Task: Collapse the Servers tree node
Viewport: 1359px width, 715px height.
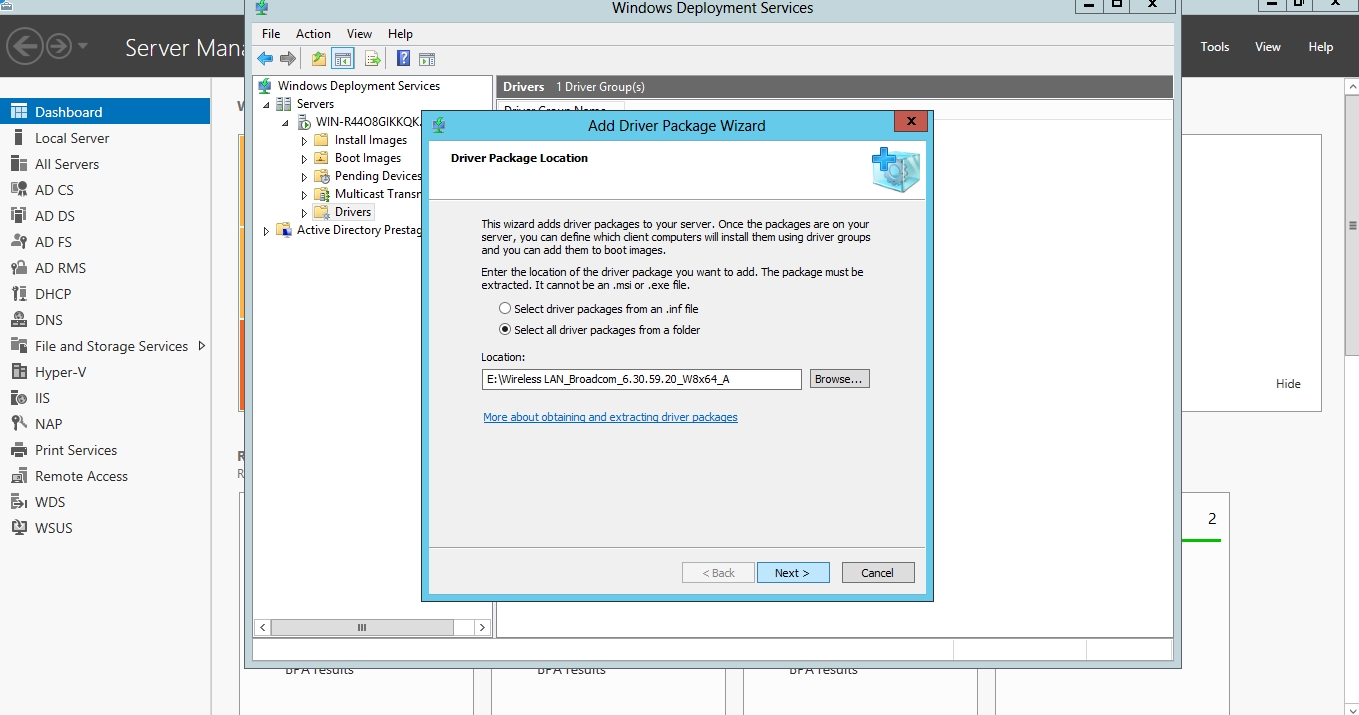Action: click(266, 105)
